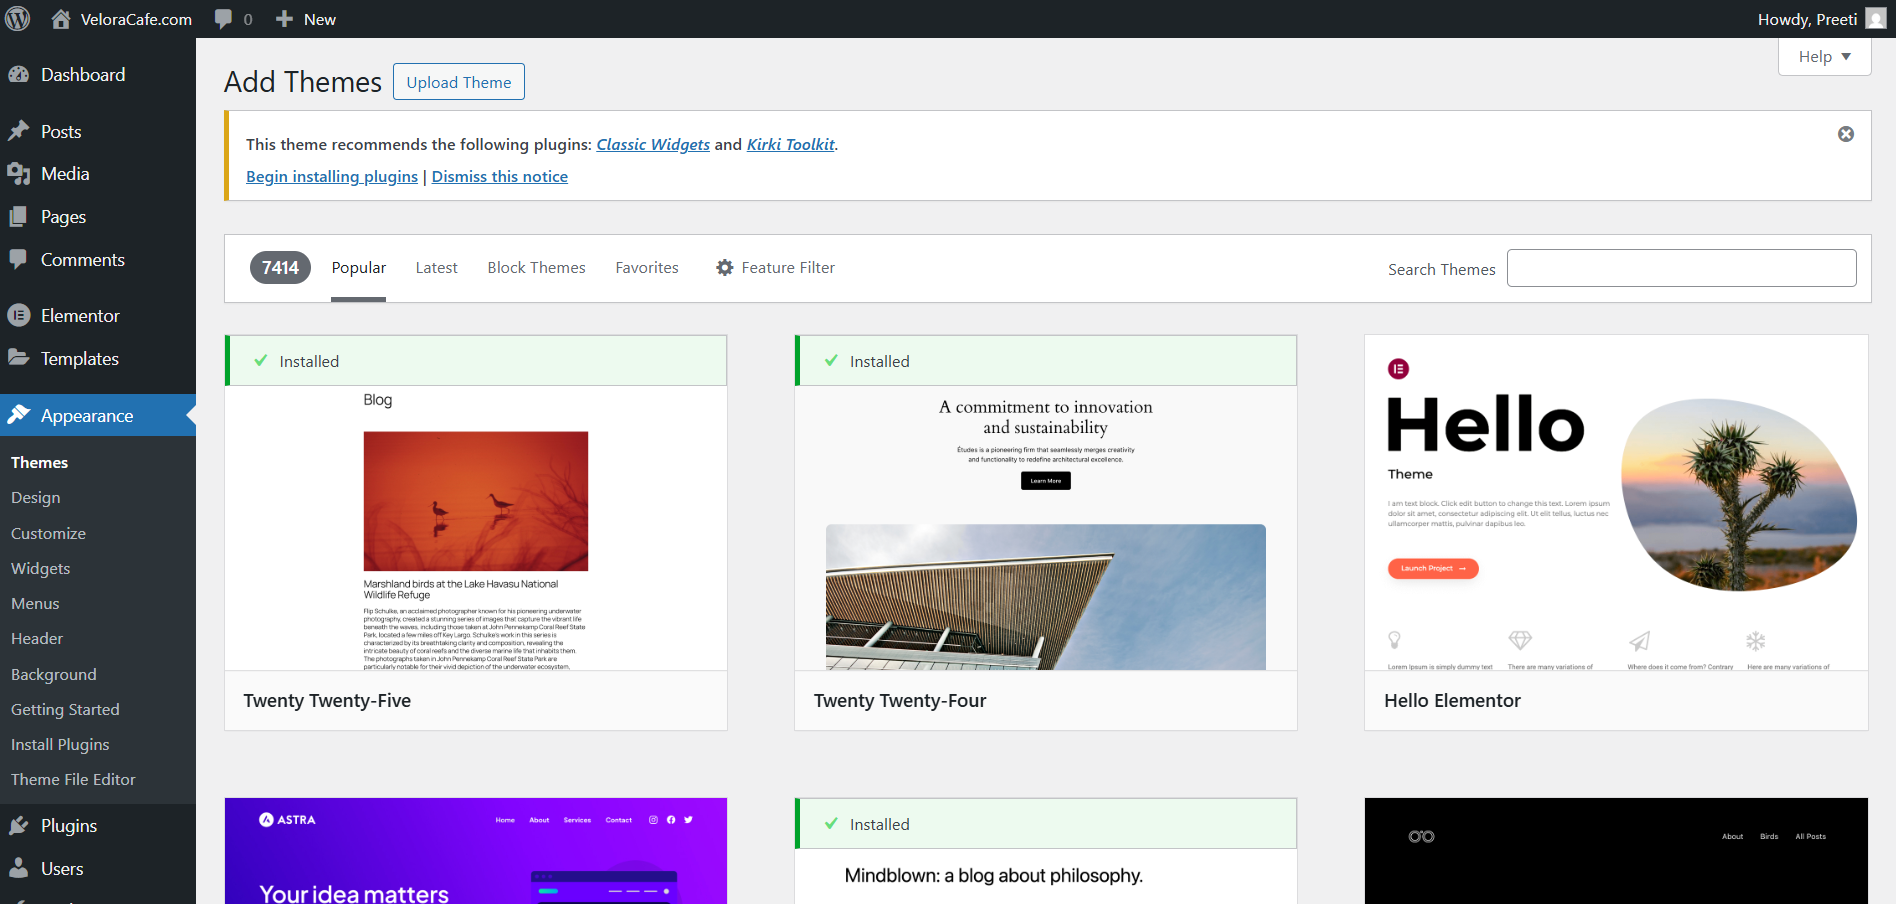Click the Howdy, Preeti account text
The height and width of the screenshot is (904, 1896).
[x=1808, y=19]
